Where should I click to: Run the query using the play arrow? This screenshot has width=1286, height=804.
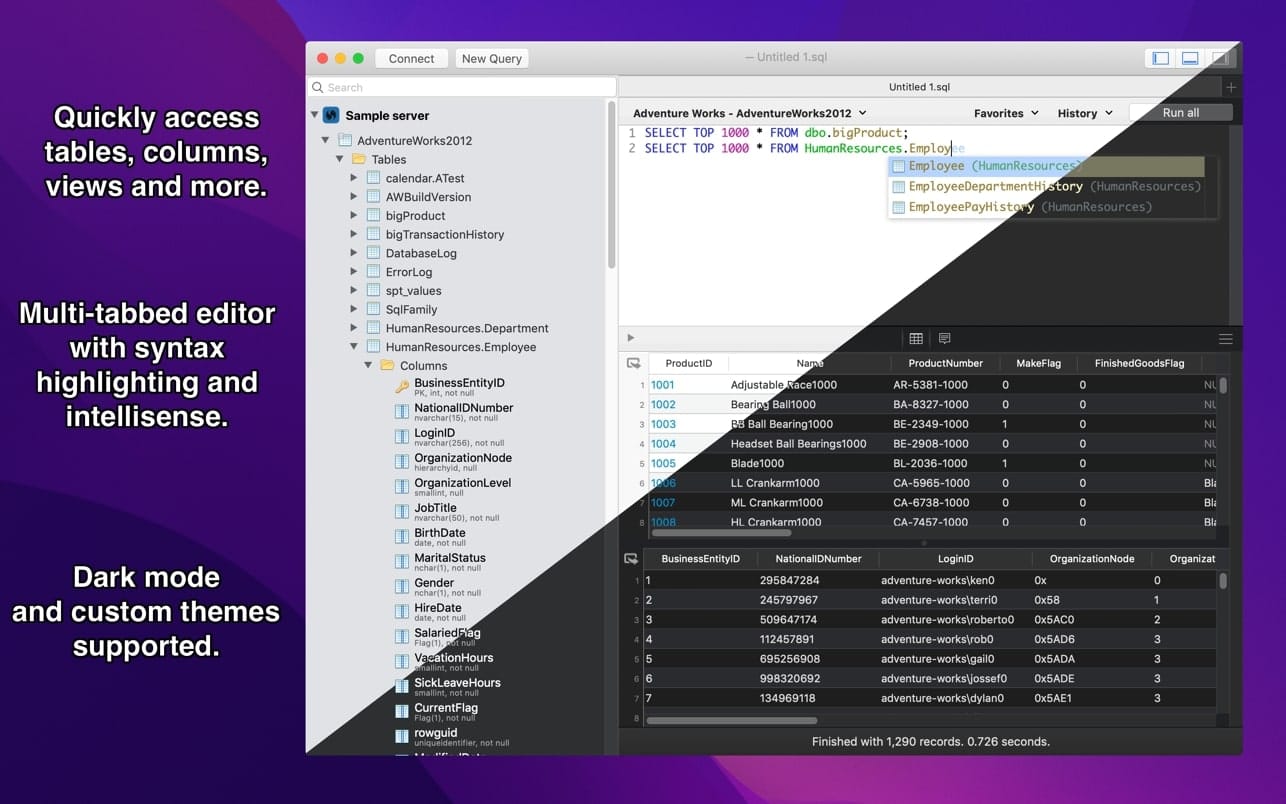[x=630, y=338]
